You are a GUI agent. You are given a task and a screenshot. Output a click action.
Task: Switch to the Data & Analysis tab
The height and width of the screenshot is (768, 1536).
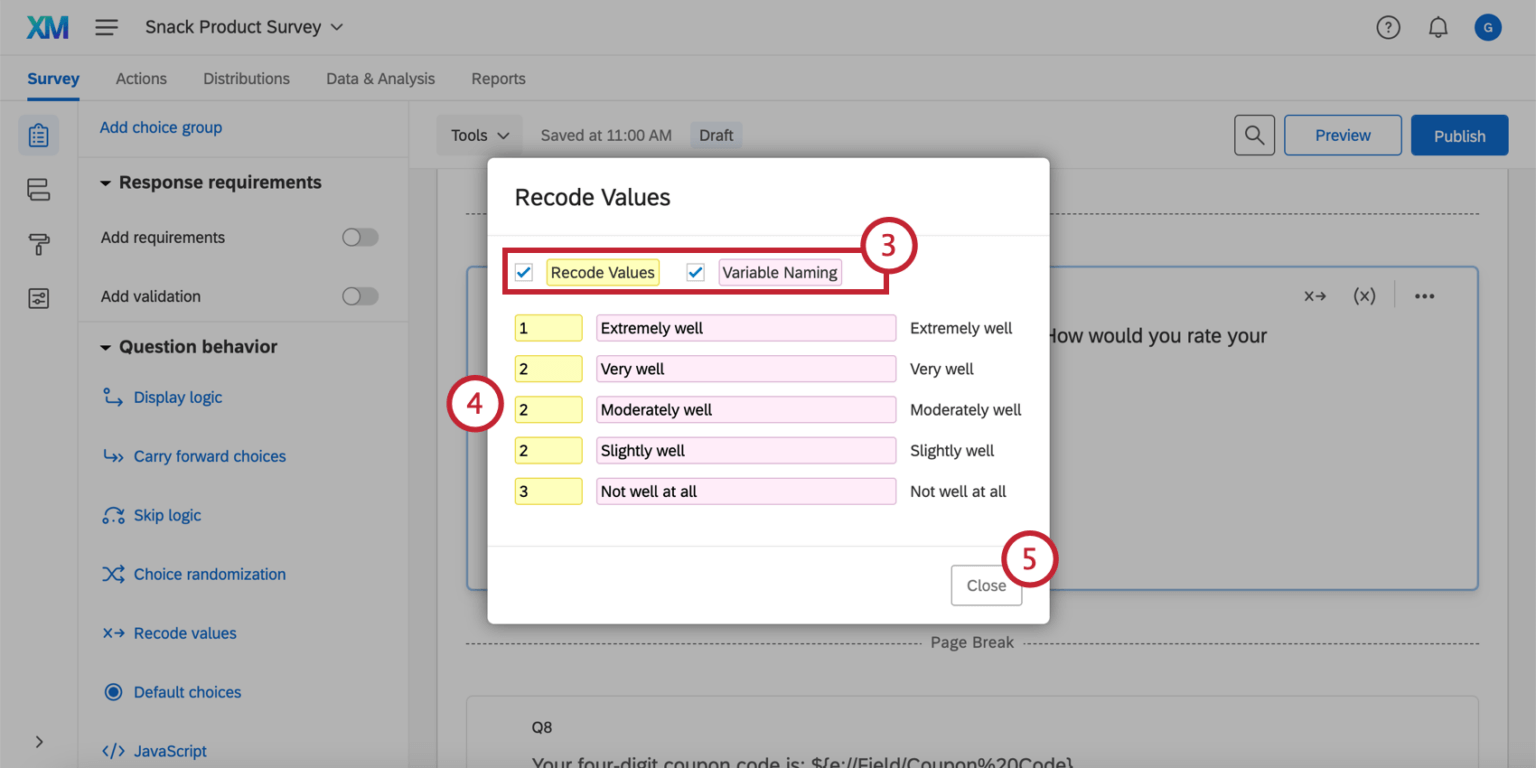coord(380,78)
